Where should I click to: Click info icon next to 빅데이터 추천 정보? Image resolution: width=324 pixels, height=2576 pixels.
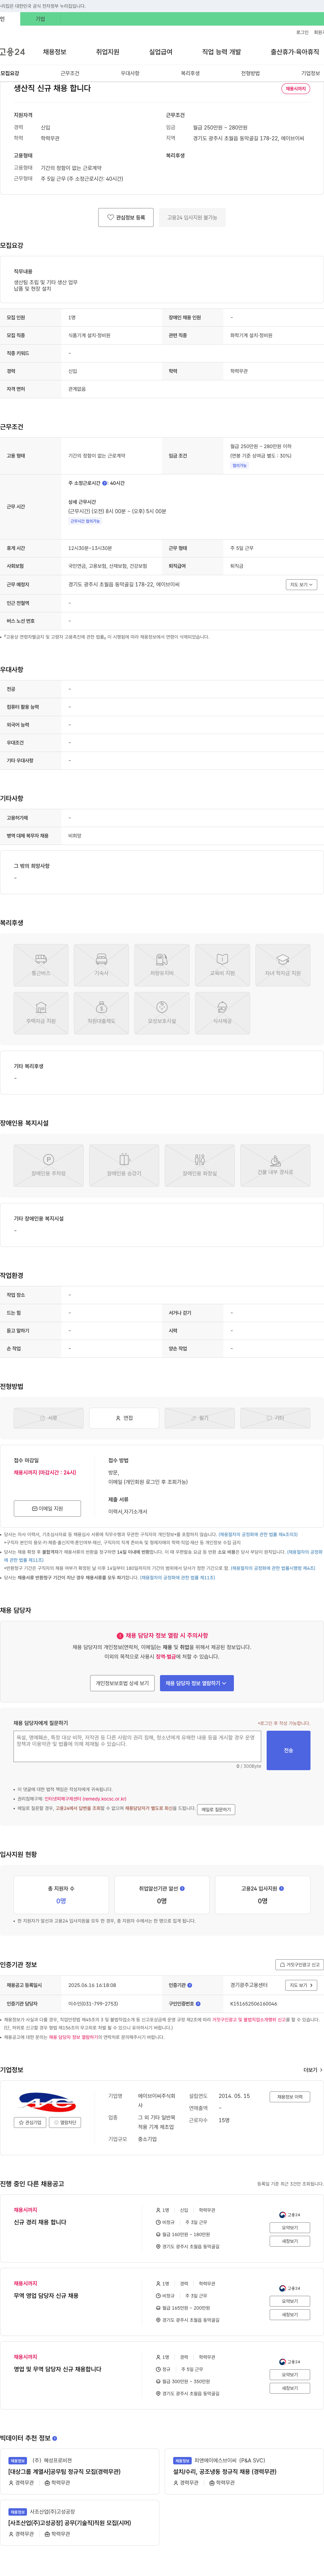pos(54,2438)
